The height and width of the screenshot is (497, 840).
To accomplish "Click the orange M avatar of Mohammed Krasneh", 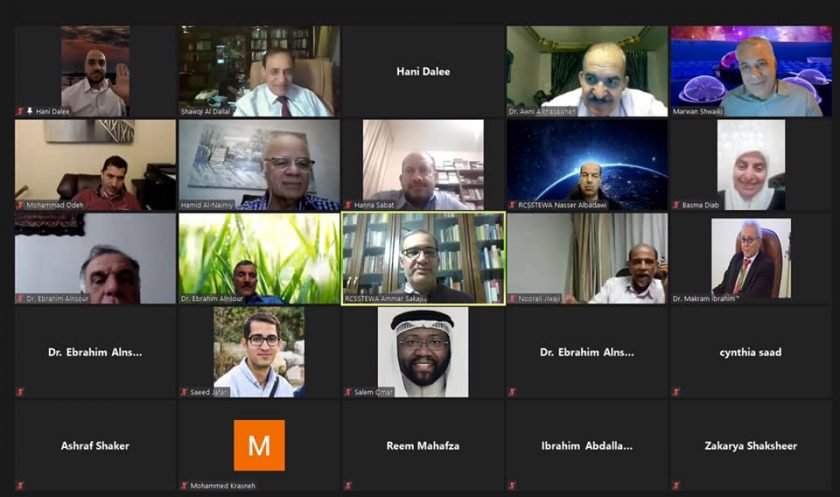I will pyautogui.click(x=259, y=445).
